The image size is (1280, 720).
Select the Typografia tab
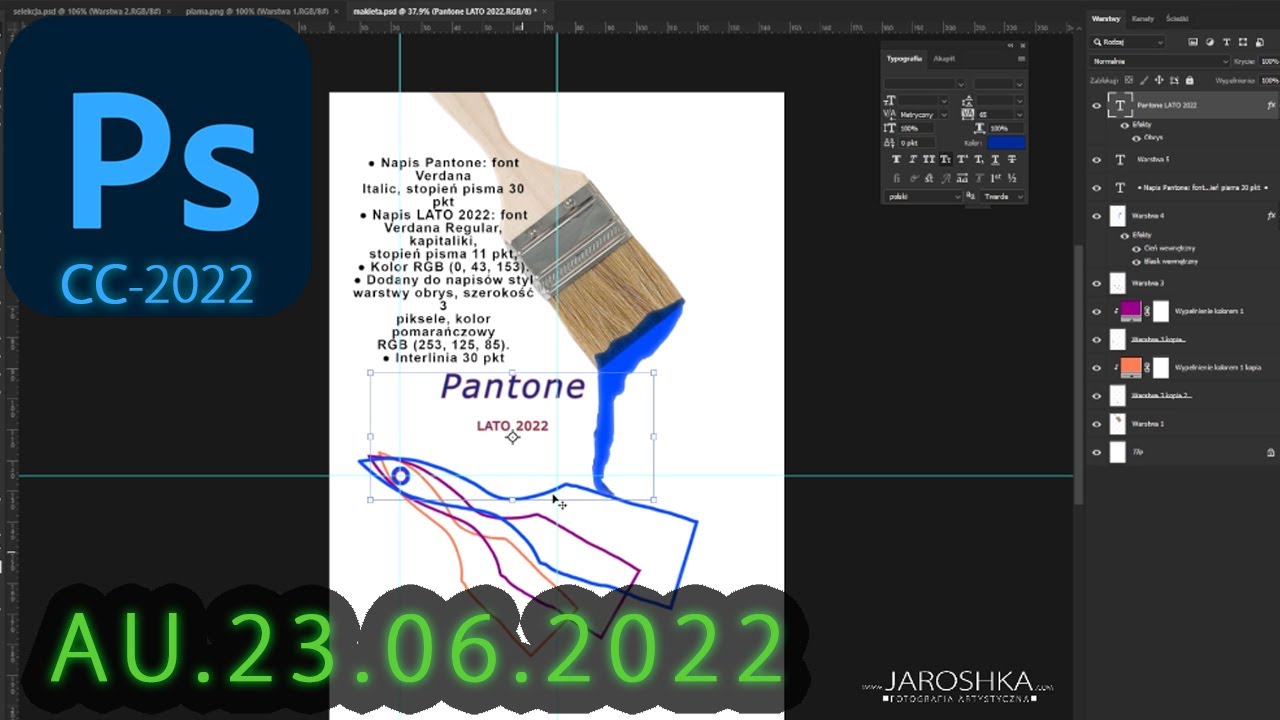[x=904, y=59]
